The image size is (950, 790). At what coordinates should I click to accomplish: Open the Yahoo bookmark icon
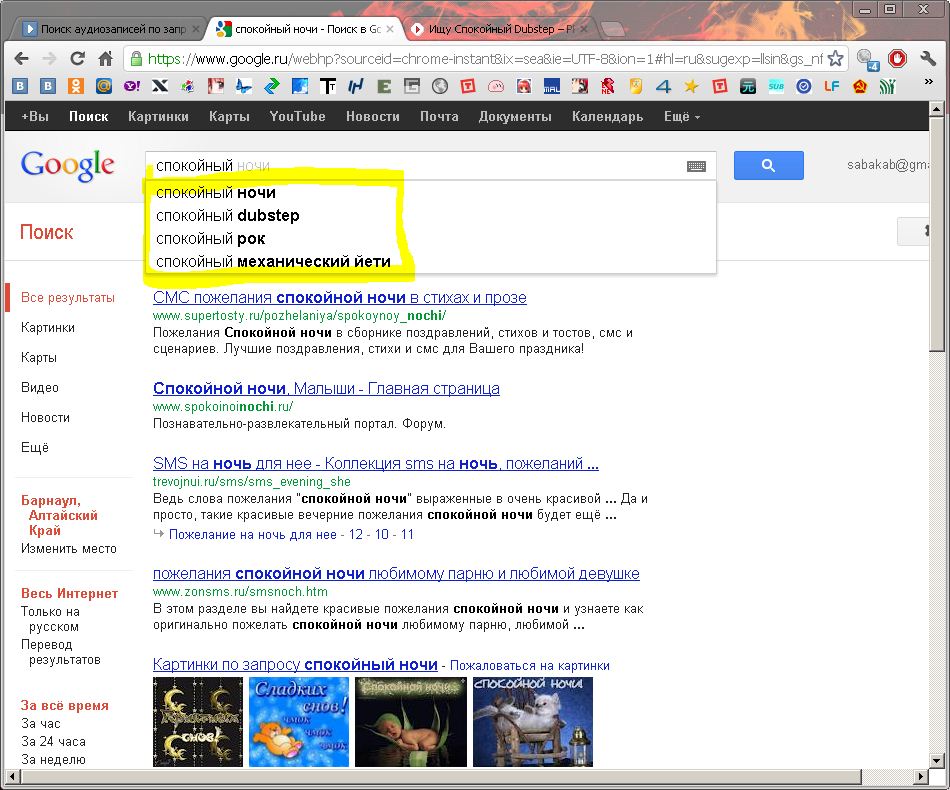(x=132, y=86)
